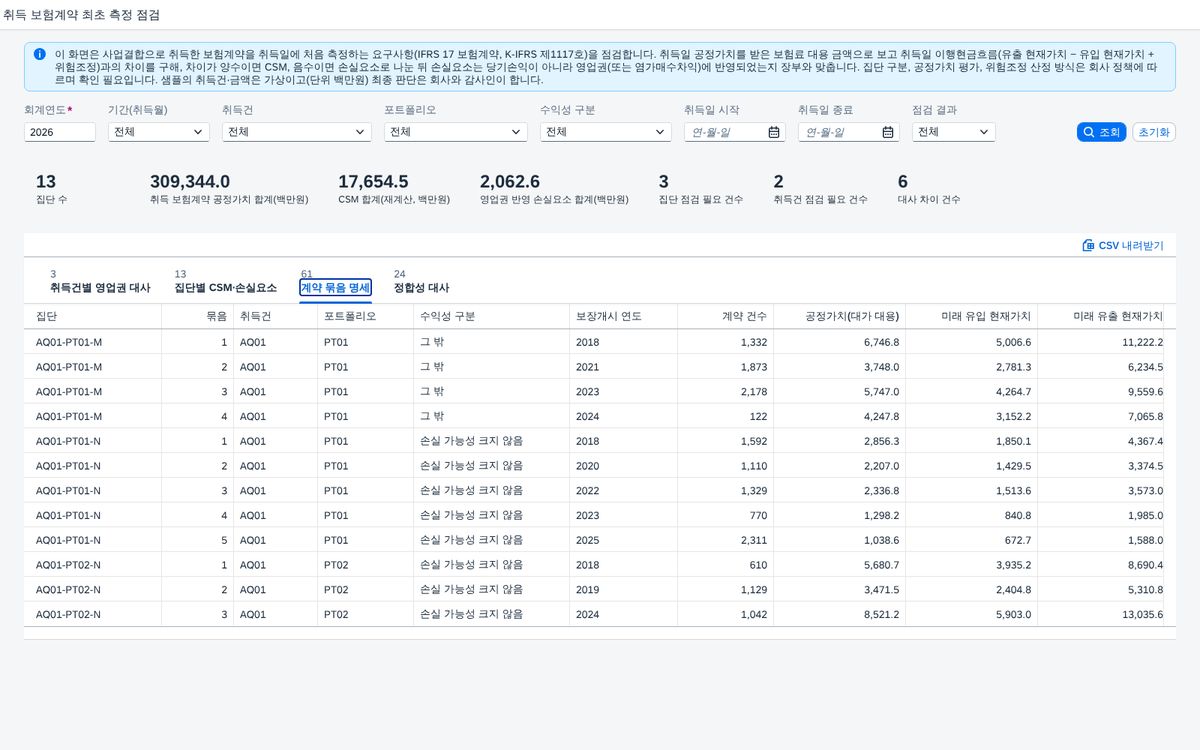Image resolution: width=1200 pixels, height=750 pixels.
Task: Click the 13,035.6 outflow value cell
Action: pyautogui.click(x=1101, y=614)
